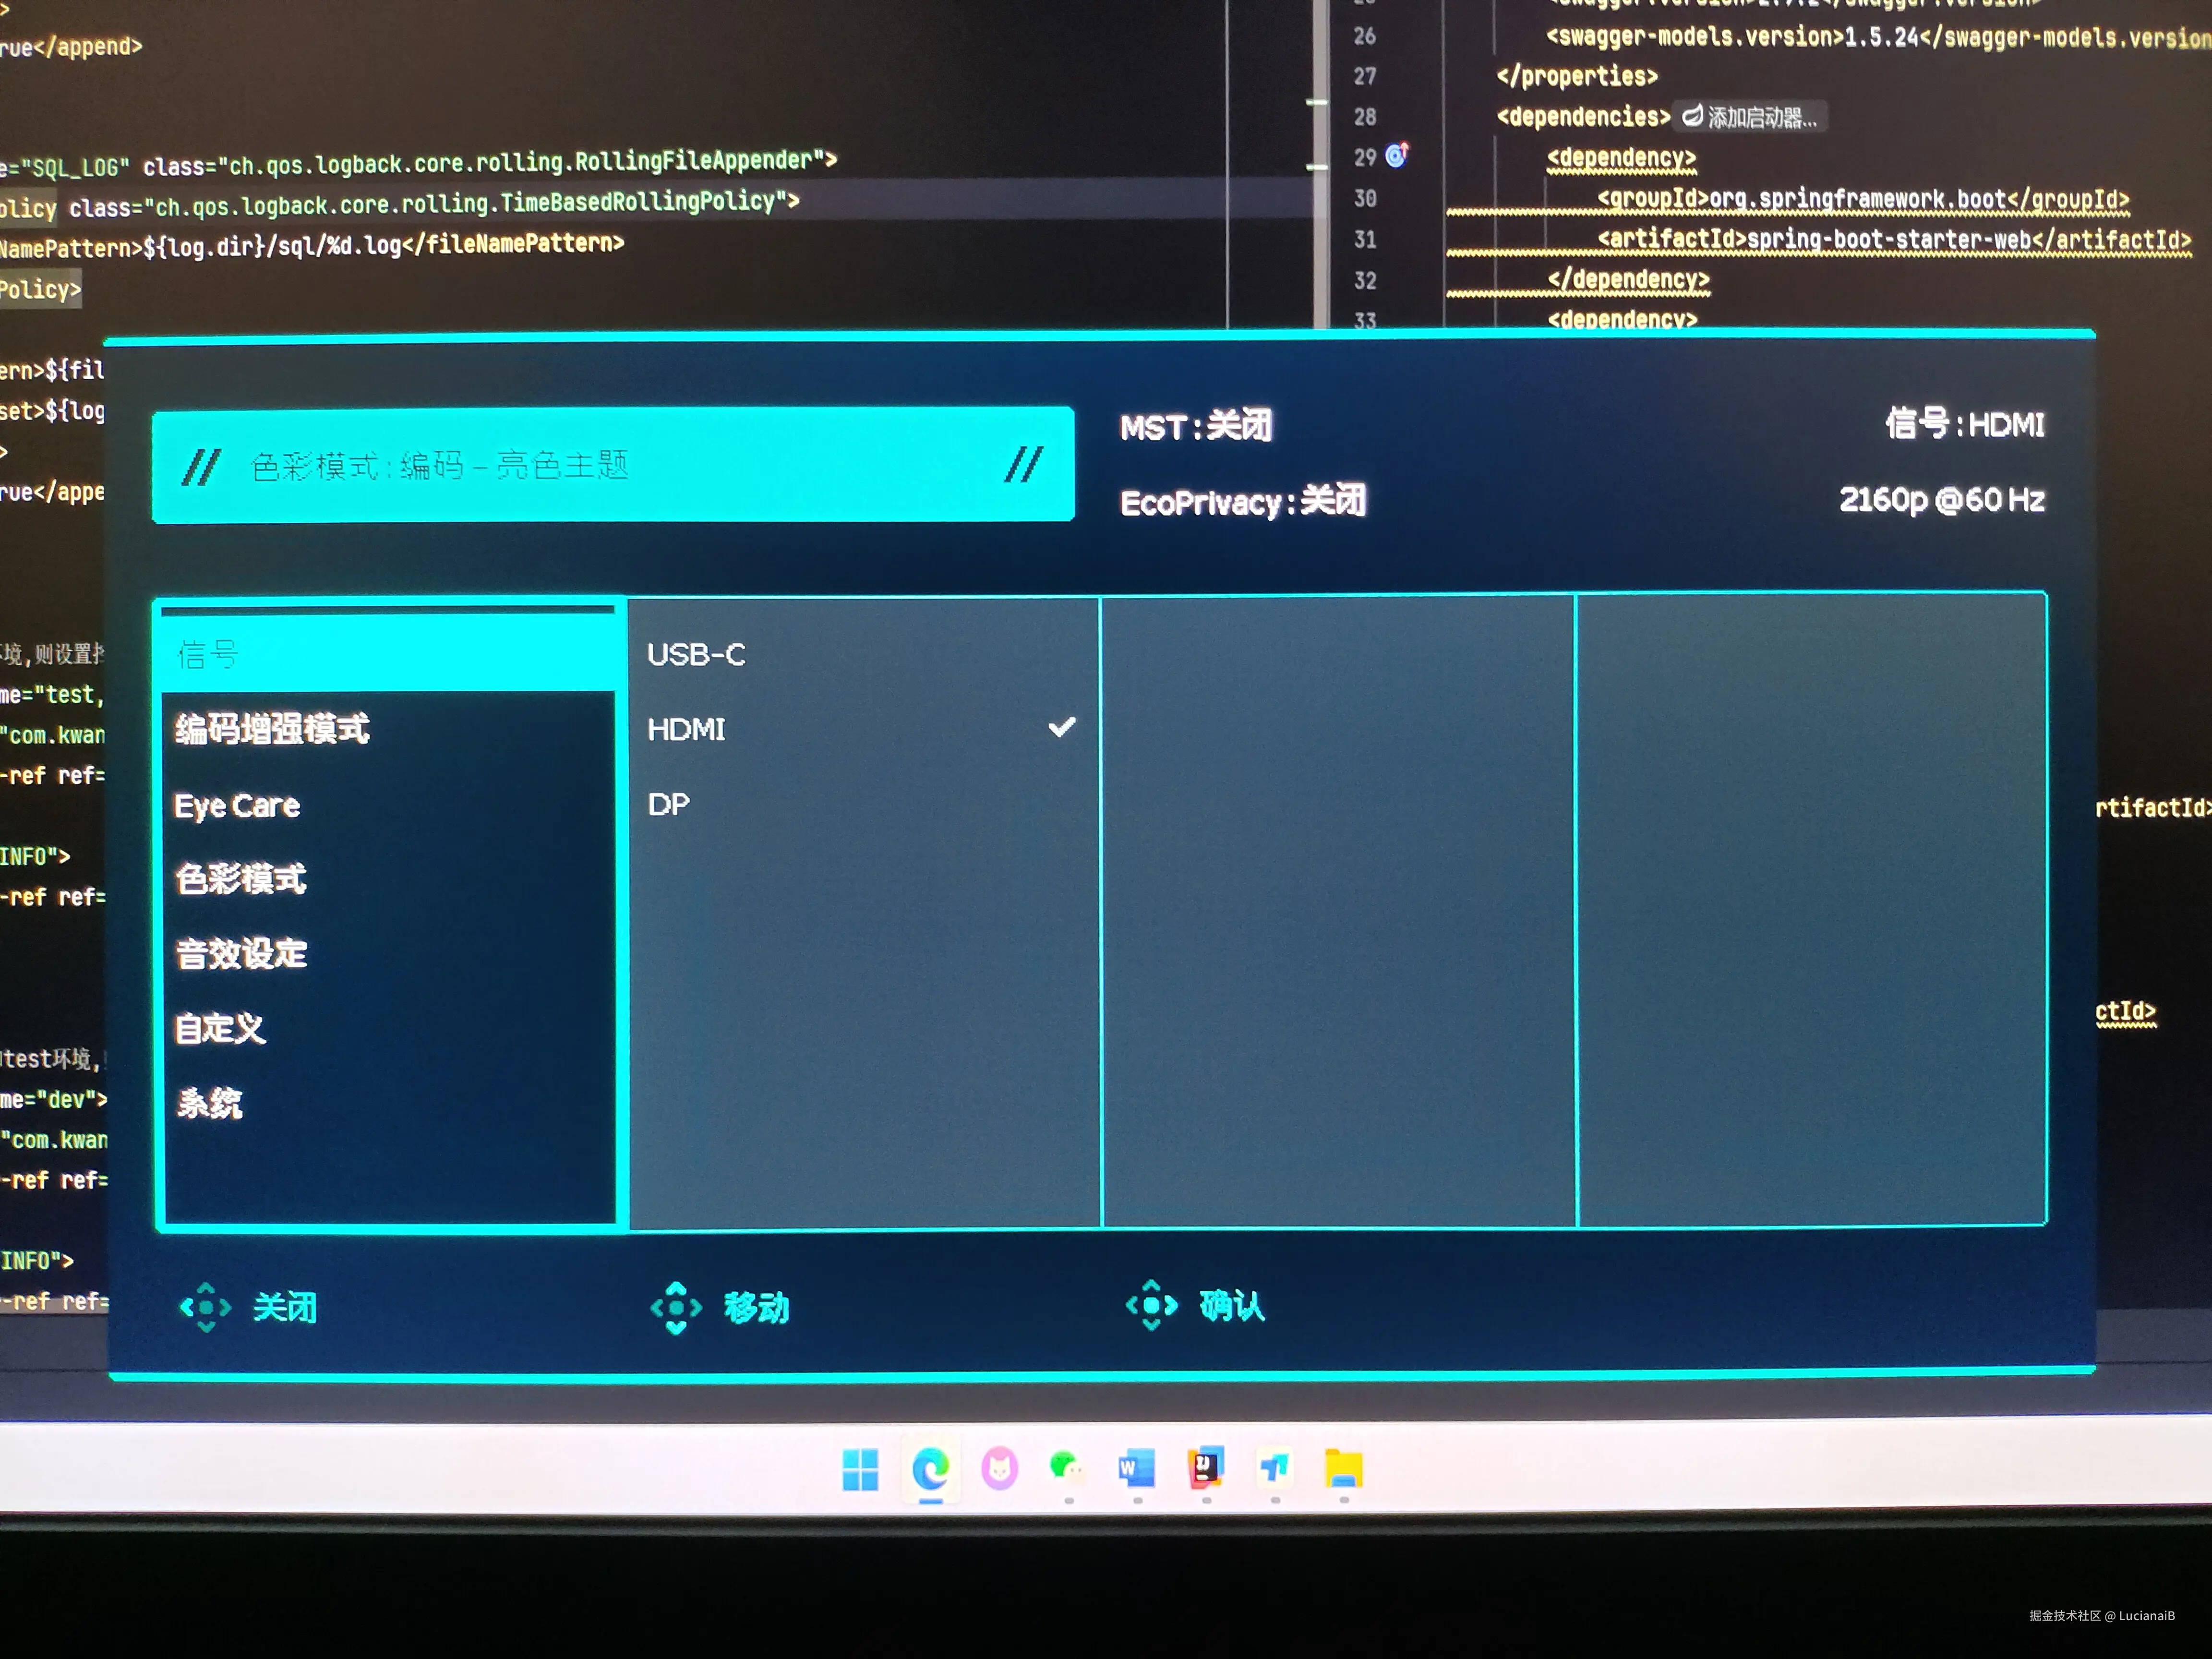Open the pink cat app icon
Viewport: 2212px width, 1659px height.
999,1469
